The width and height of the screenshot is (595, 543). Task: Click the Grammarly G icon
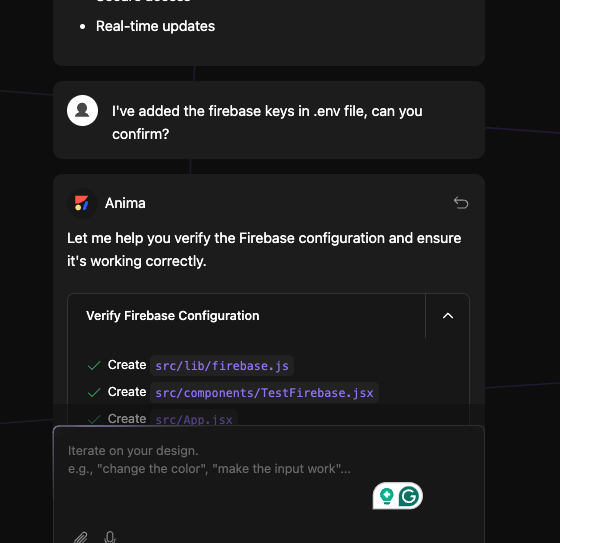point(409,496)
